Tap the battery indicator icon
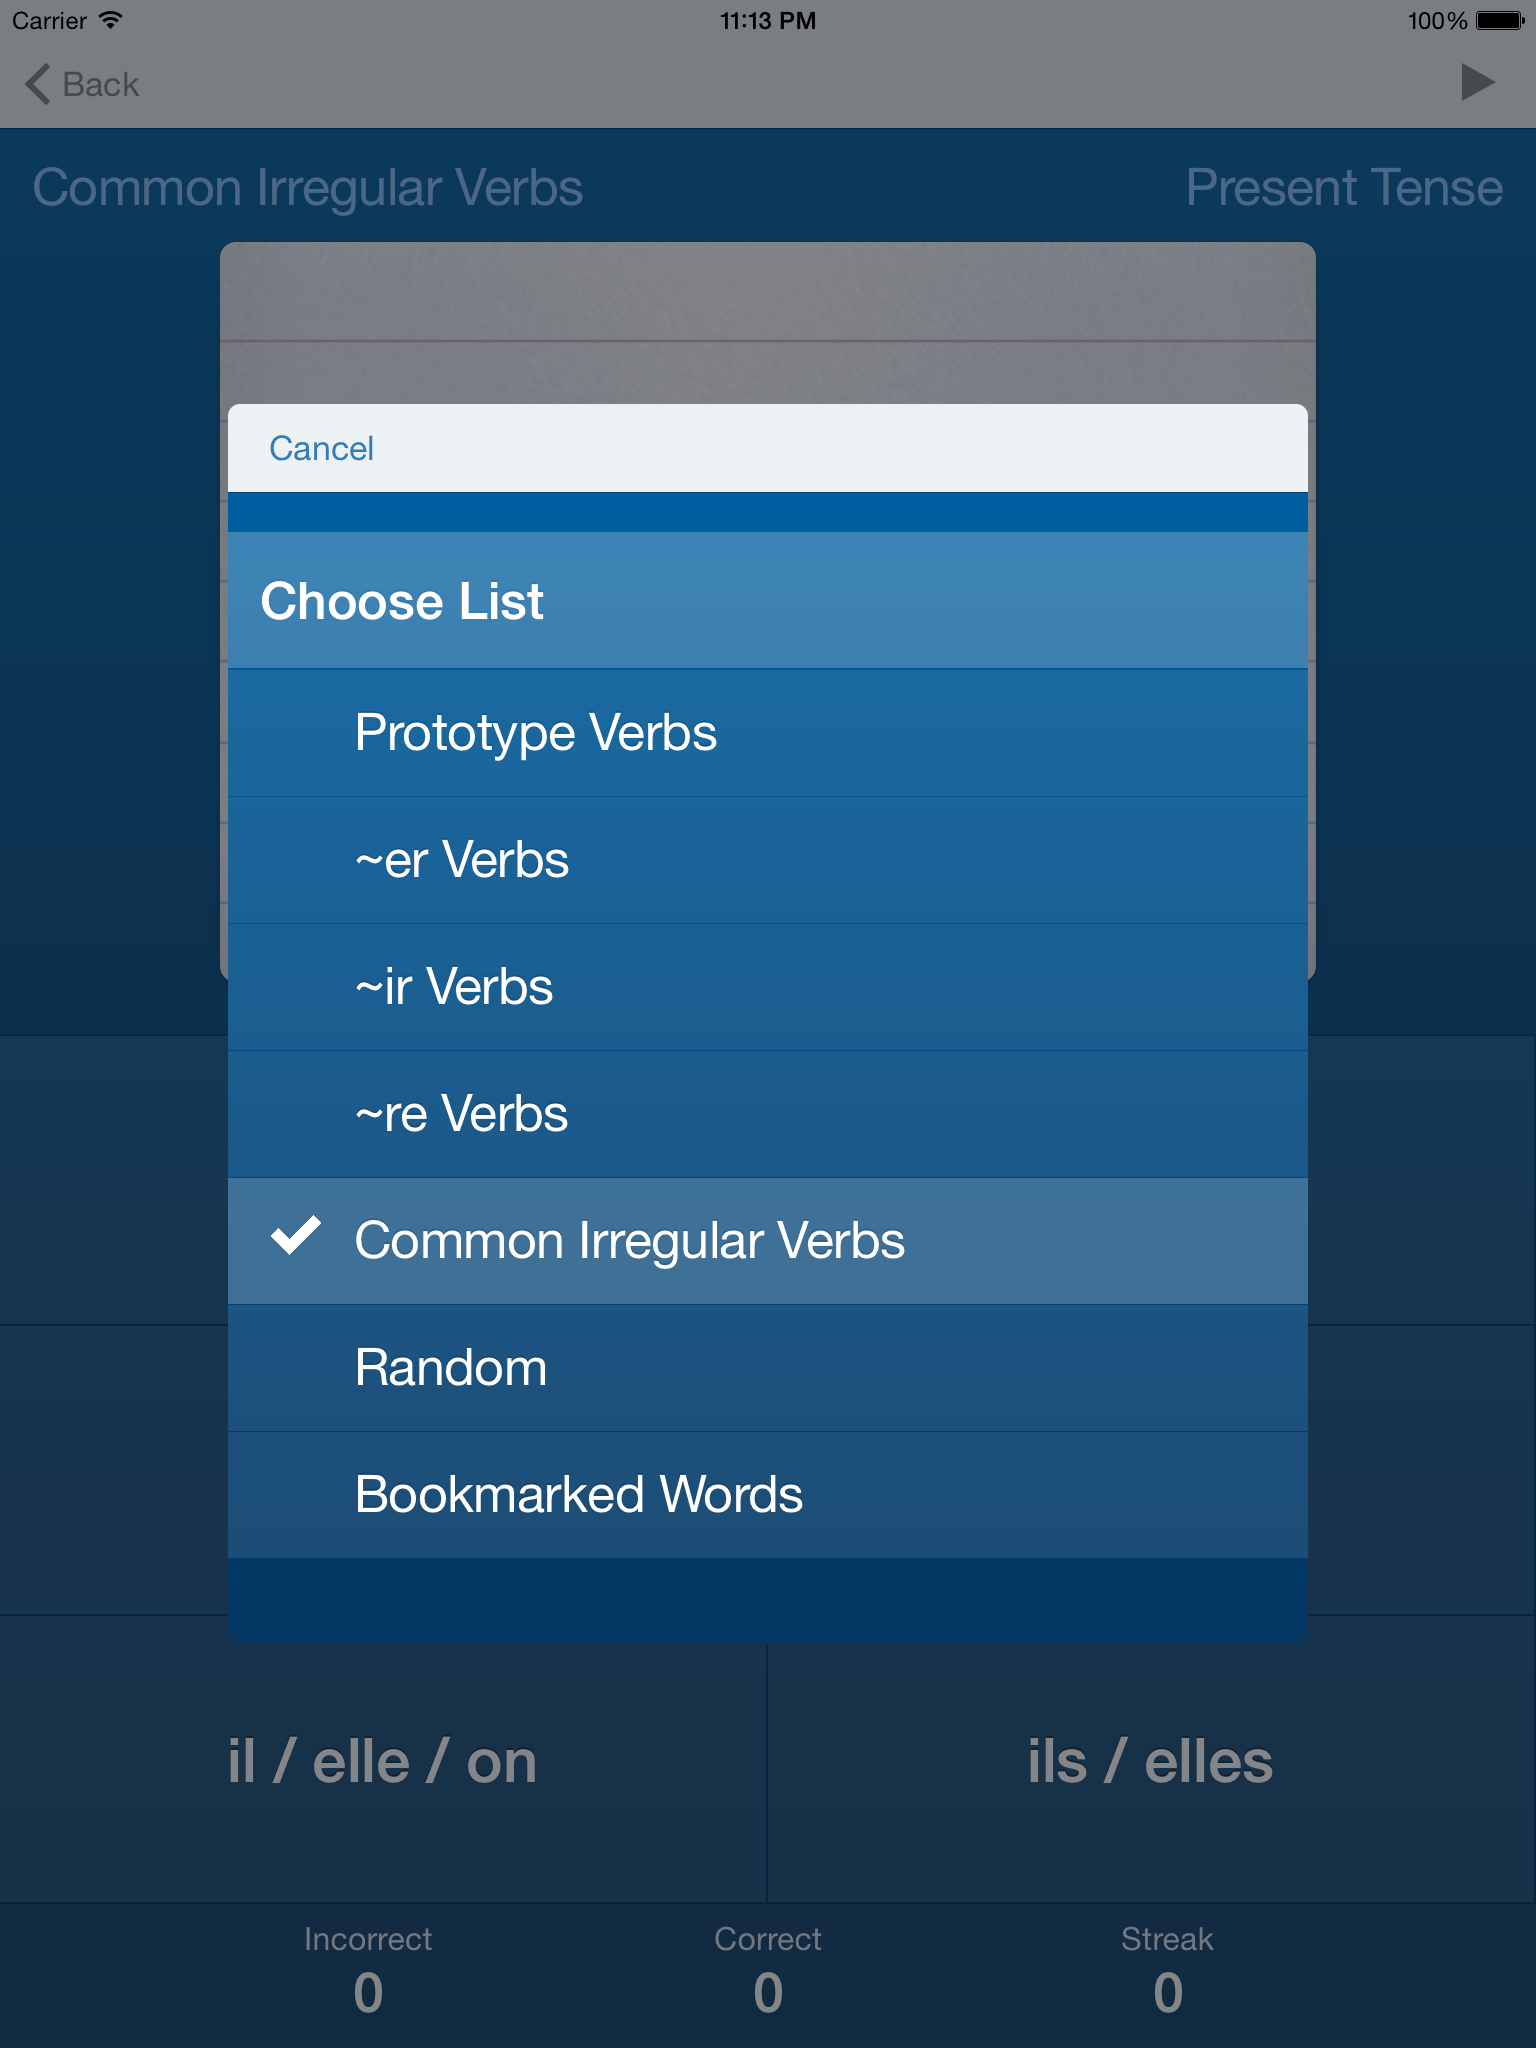 1499,20
